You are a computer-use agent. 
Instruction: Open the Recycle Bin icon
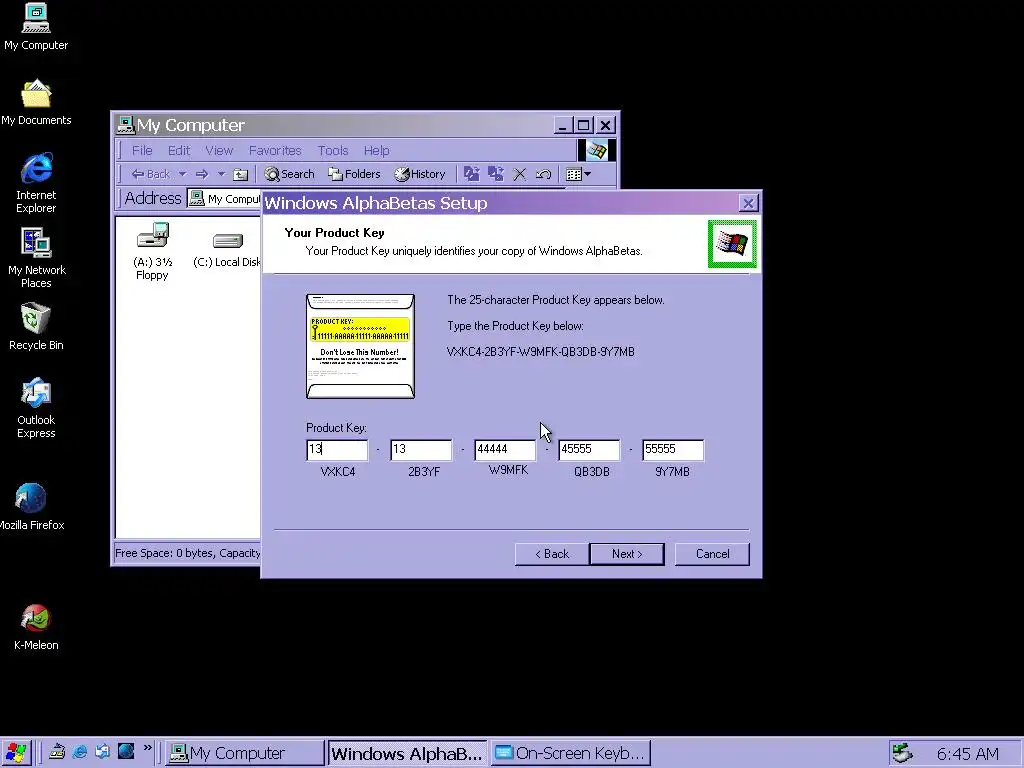click(36, 327)
